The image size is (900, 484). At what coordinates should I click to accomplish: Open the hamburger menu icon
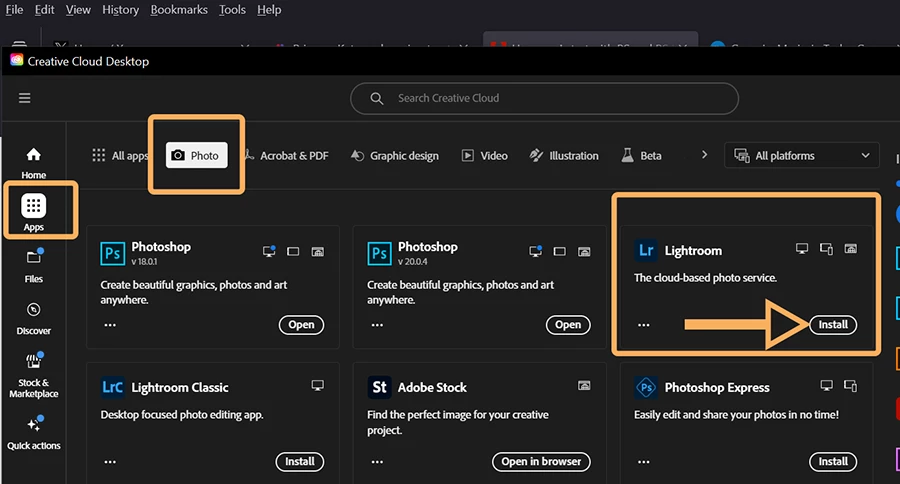25,98
